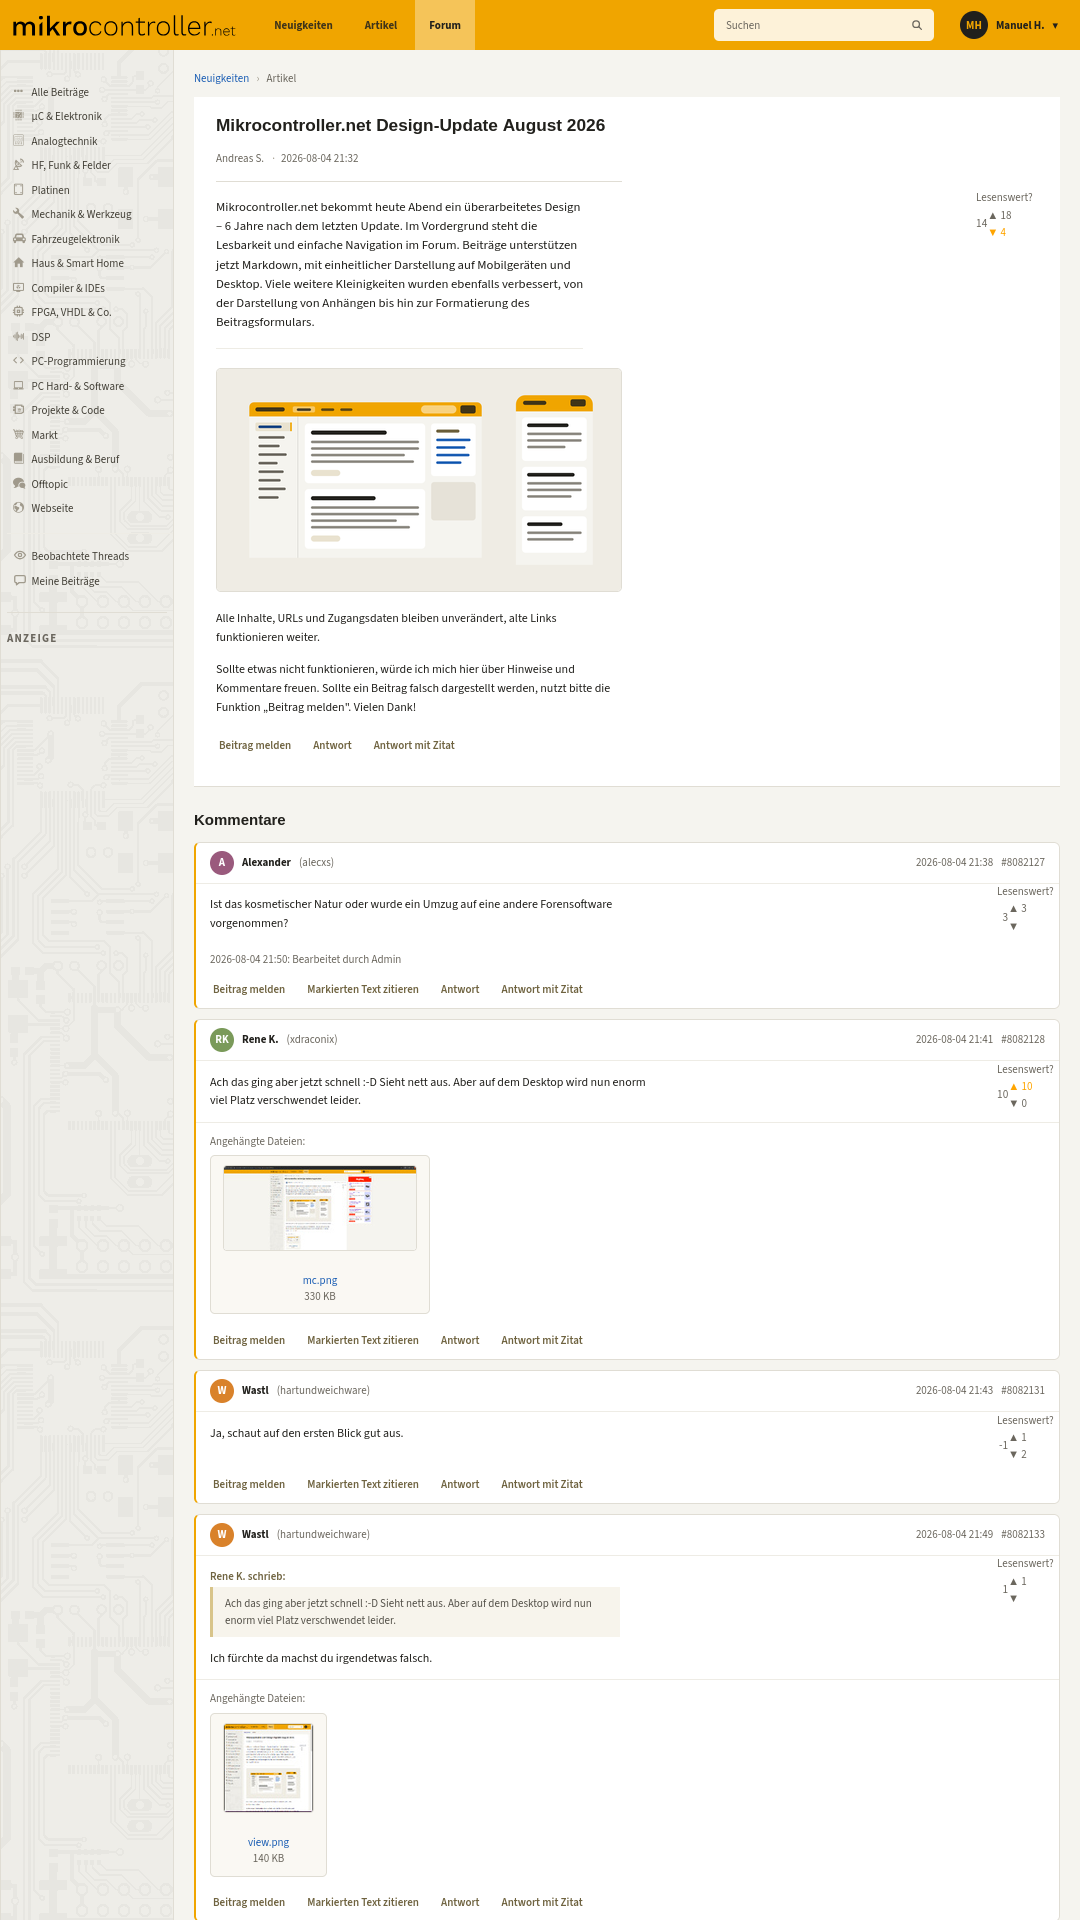
Task: Click the FPGA, VHDL & Co. chip icon
Action: tap(18, 312)
